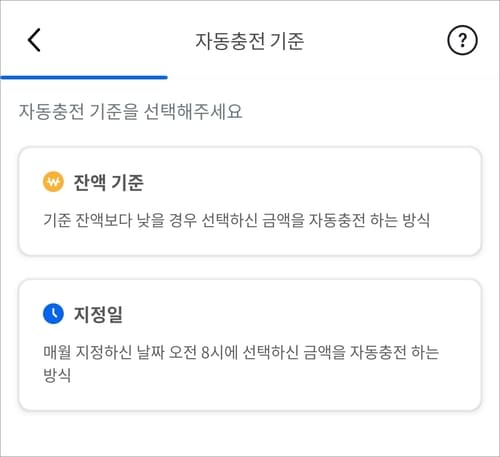The image size is (500, 457).
Task: Click the blue clock icon
Action: pyautogui.click(x=53, y=314)
